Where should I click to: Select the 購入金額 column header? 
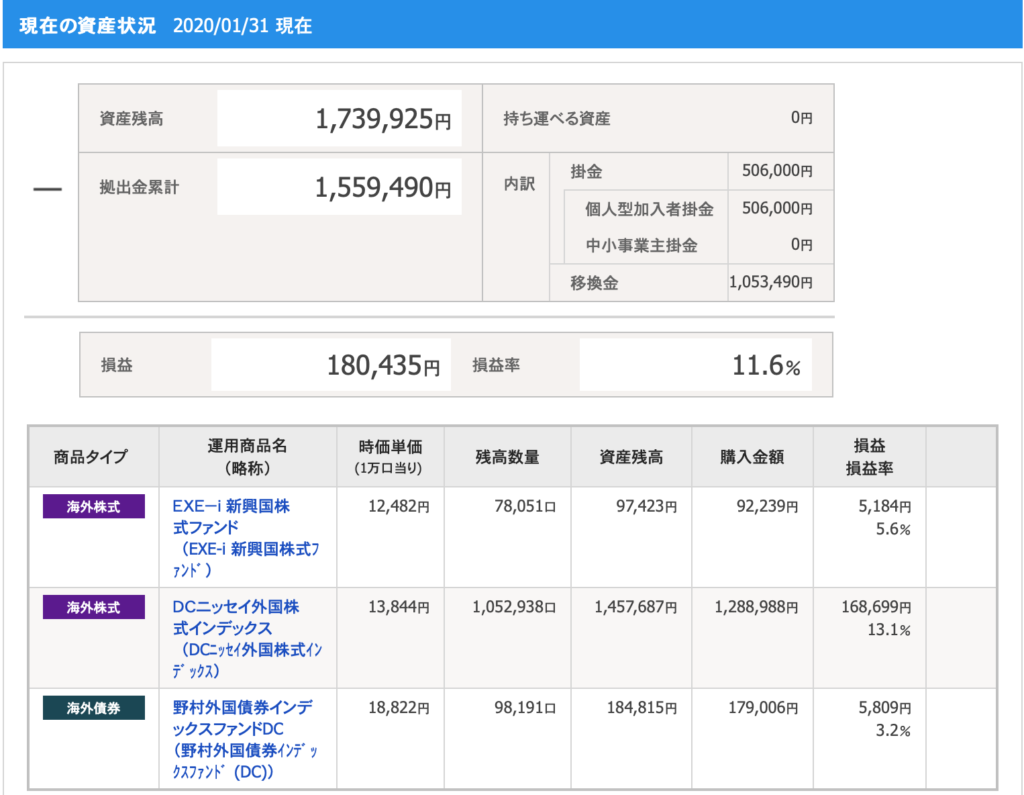[x=752, y=457]
